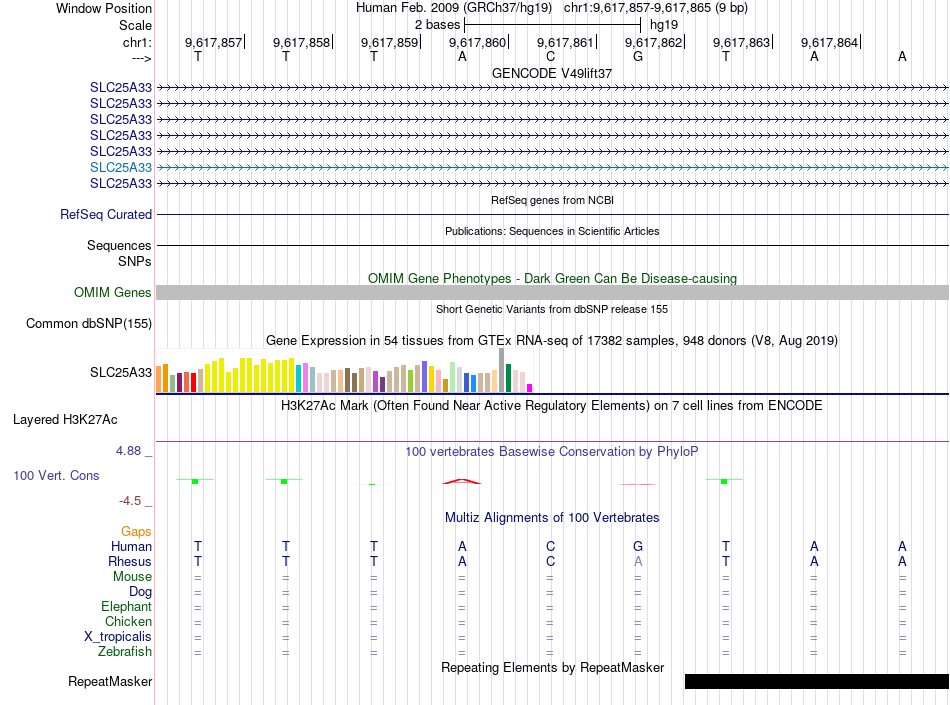Click 'Multiz Alignments of 100 Vertebrates' title

(552, 517)
